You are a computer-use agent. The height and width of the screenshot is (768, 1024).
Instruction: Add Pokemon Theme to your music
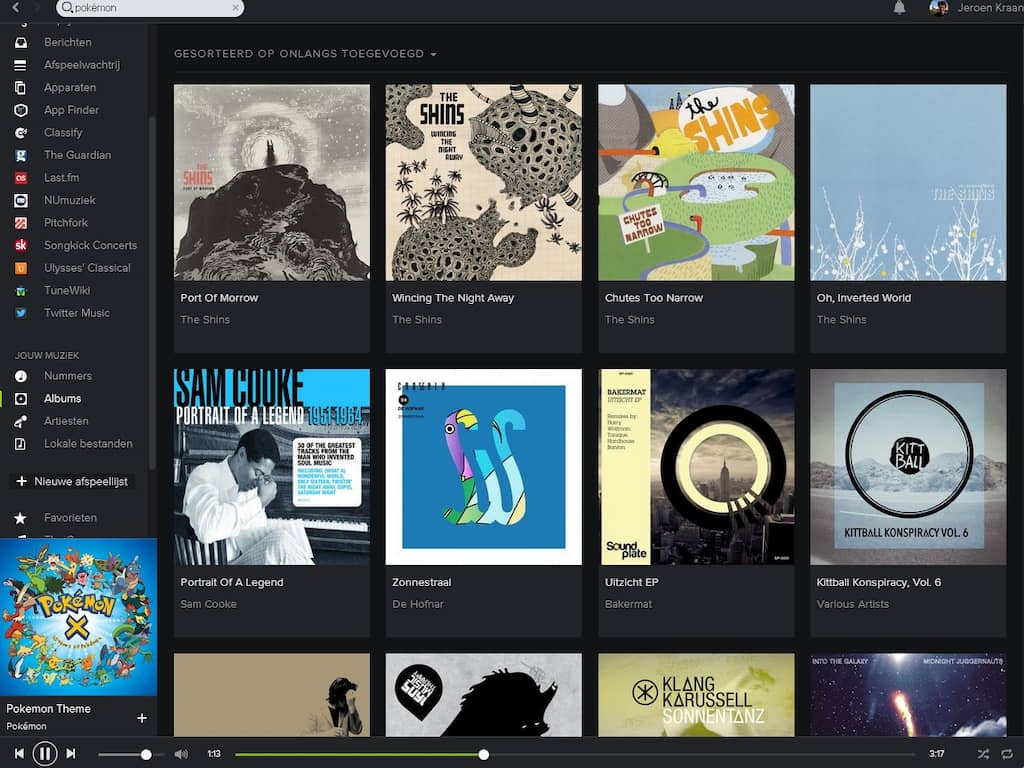click(142, 717)
